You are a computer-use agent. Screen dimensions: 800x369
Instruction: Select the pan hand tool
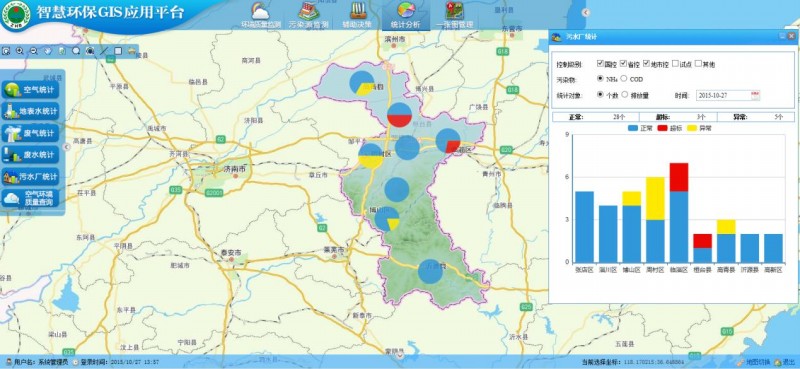tap(48, 51)
